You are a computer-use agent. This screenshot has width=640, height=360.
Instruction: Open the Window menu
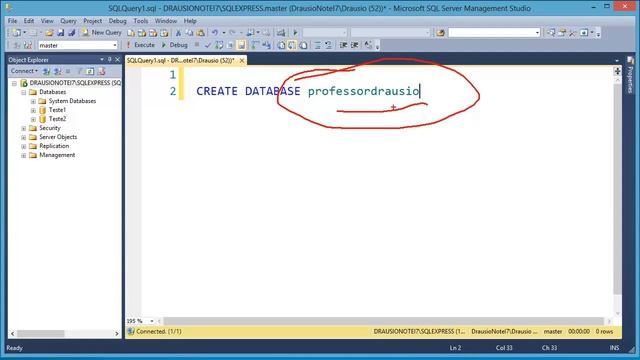pyautogui.click(x=166, y=21)
